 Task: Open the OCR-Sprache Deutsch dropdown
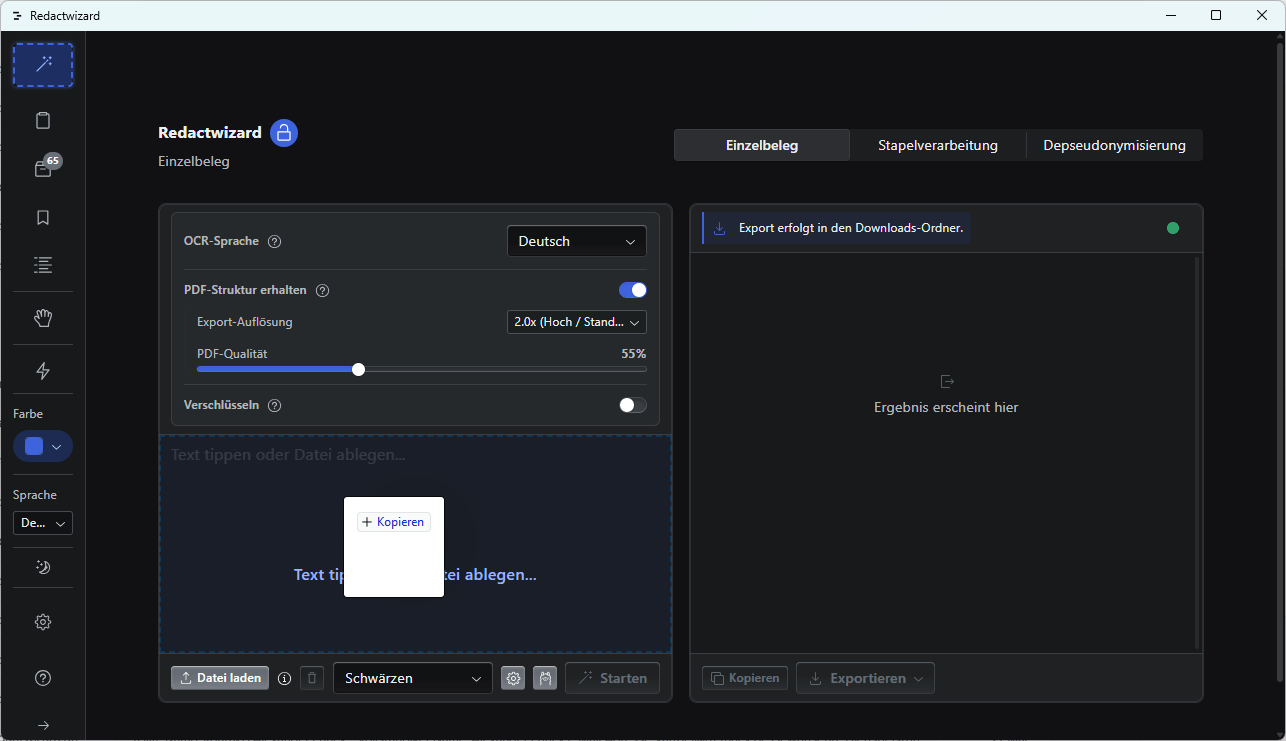(577, 241)
